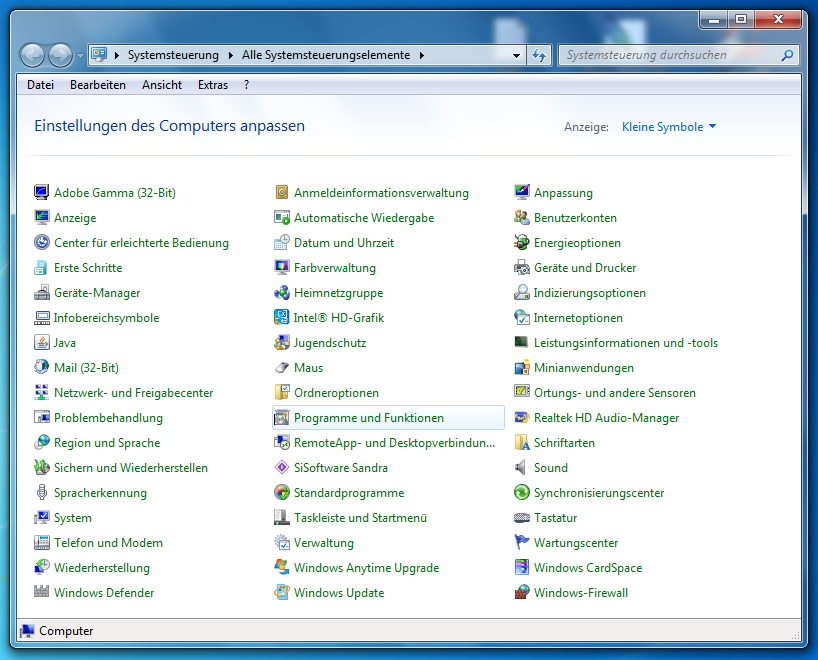Expand the arrow after Alle Systemsteuerungselemente

click(x=422, y=56)
